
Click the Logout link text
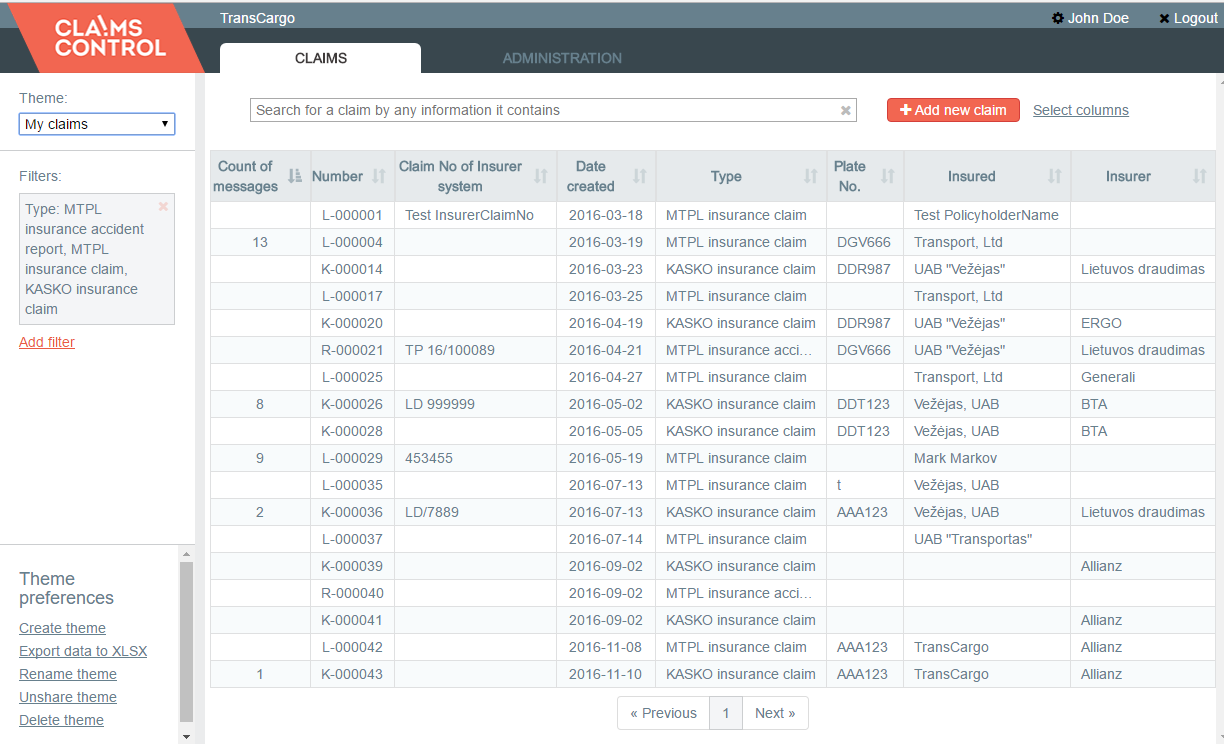(1196, 18)
